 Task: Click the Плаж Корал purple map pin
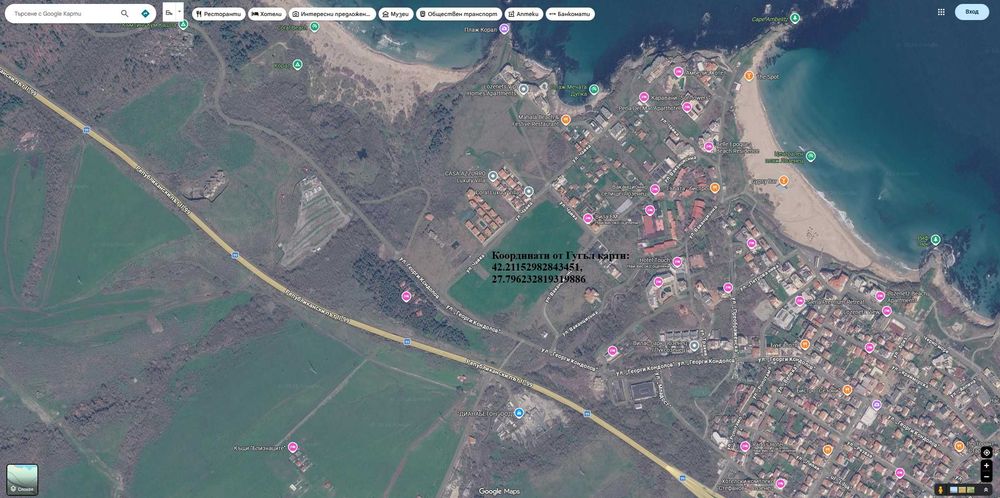[x=504, y=28]
